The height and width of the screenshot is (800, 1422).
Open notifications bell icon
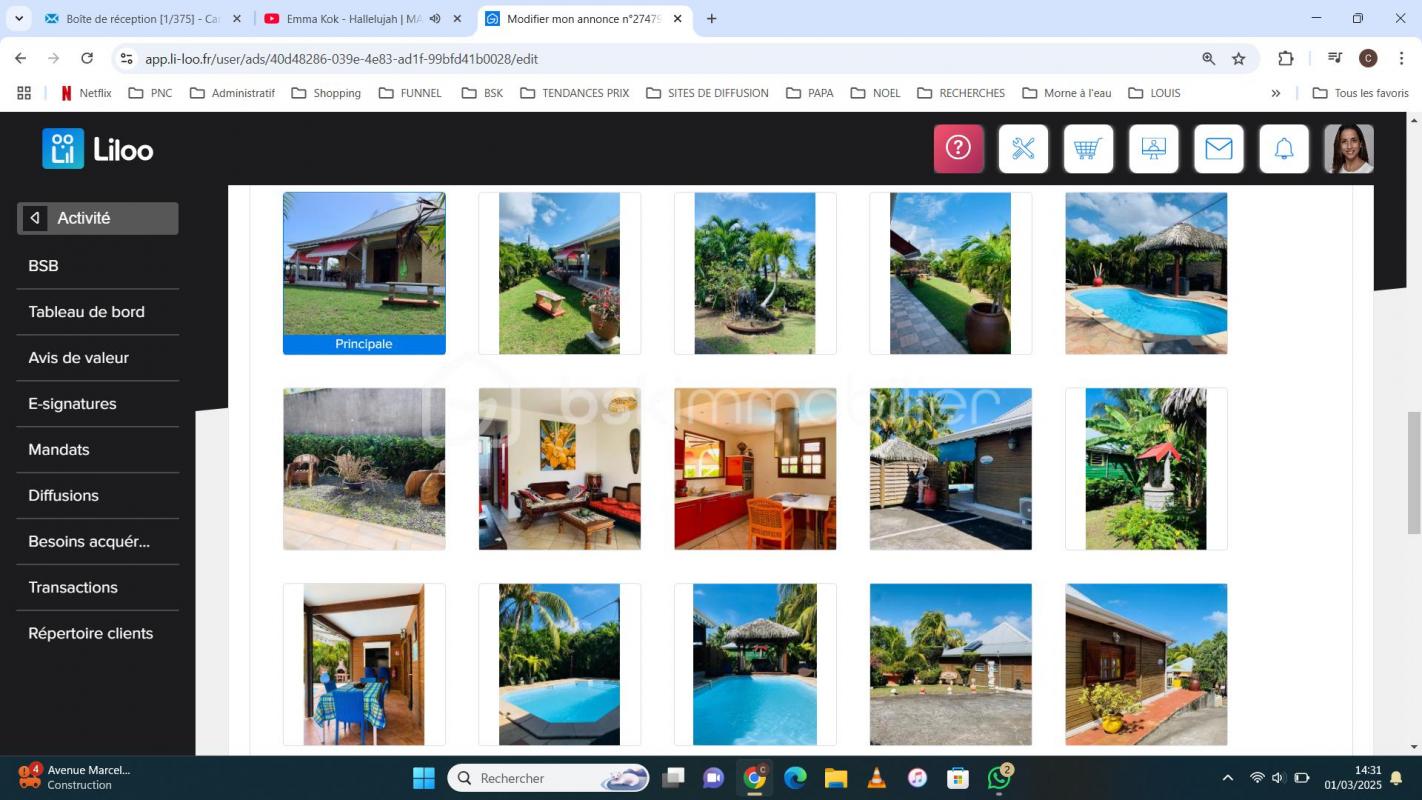[1284, 149]
